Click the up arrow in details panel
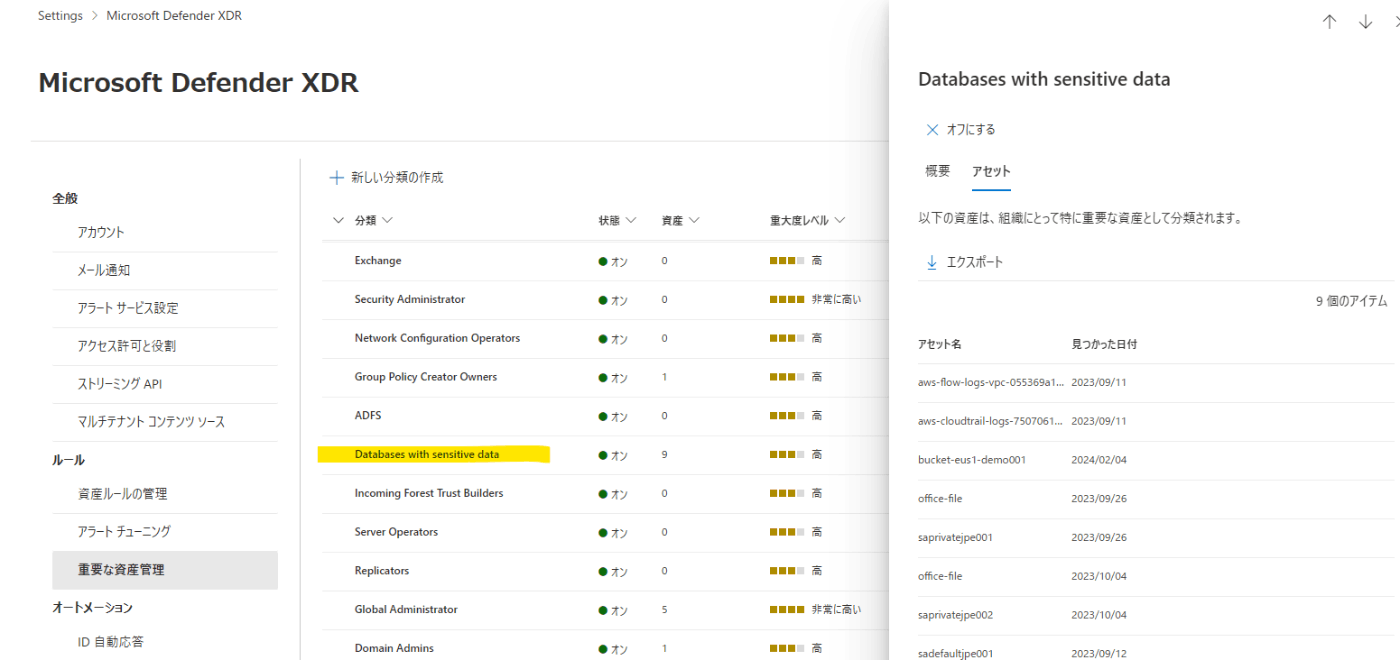The width and height of the screenshot is (1400, 660). click(1329, 22)
